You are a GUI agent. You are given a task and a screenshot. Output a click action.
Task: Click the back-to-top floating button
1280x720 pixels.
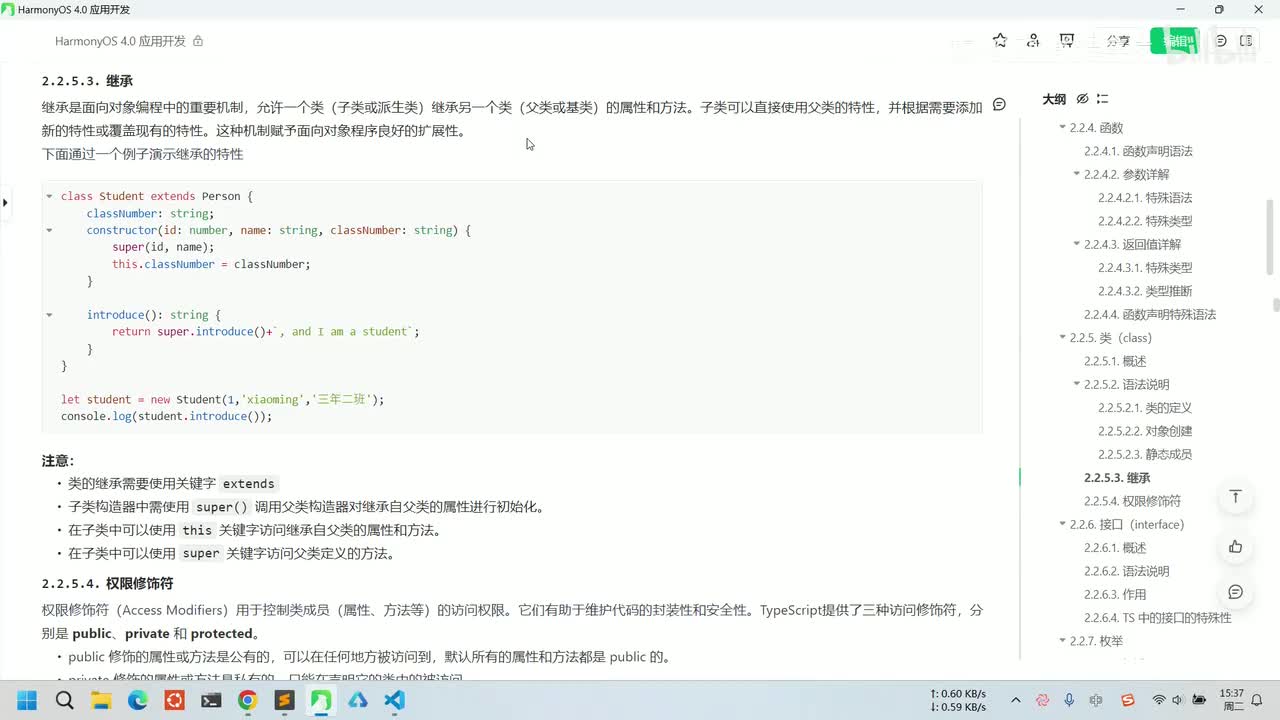1236,497
